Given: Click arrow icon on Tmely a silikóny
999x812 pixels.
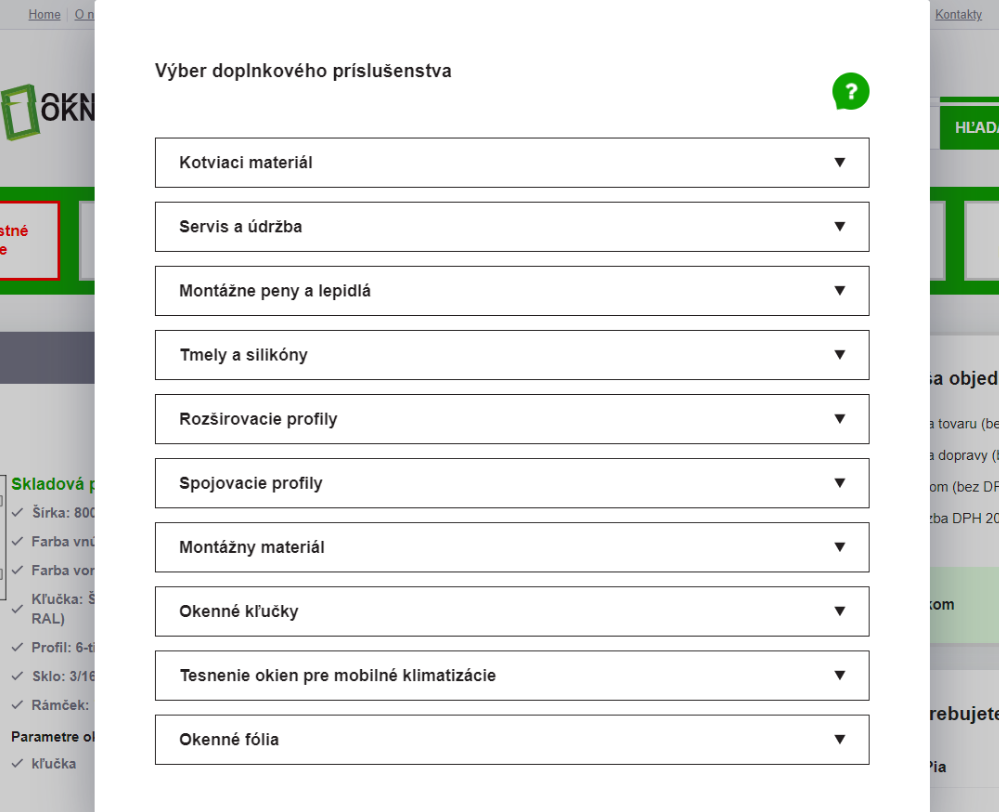Looking at the screenshot, I should click(x=839, y=354).
